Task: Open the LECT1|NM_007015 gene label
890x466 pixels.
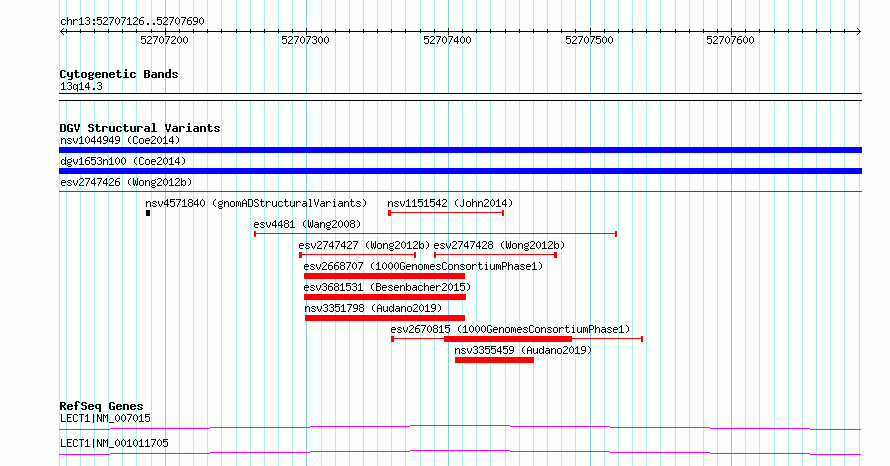Action: coord(106,418)
